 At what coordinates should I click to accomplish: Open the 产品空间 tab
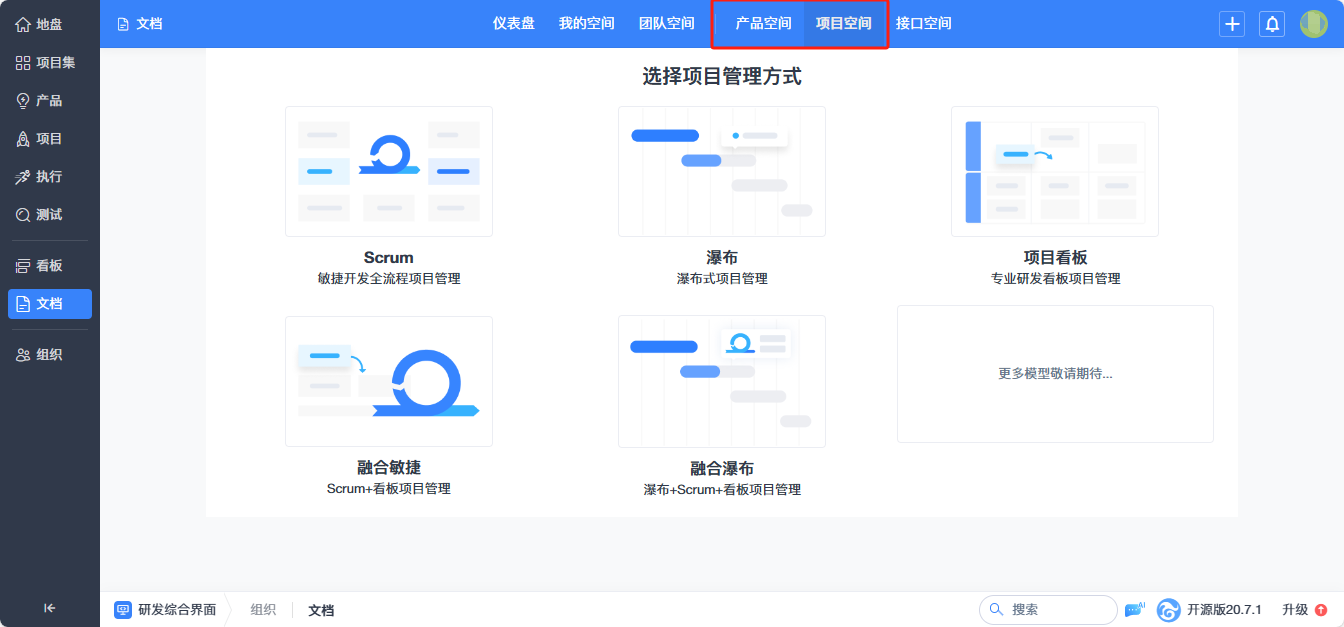coord(764,24)
